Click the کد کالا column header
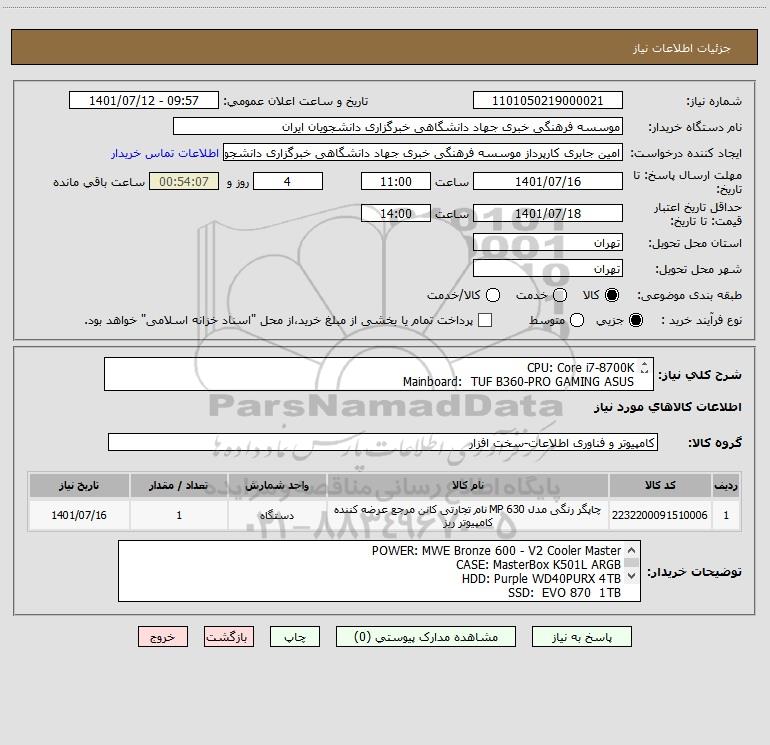This screenshot has height=745, width=770. click(x=660, y=486)
